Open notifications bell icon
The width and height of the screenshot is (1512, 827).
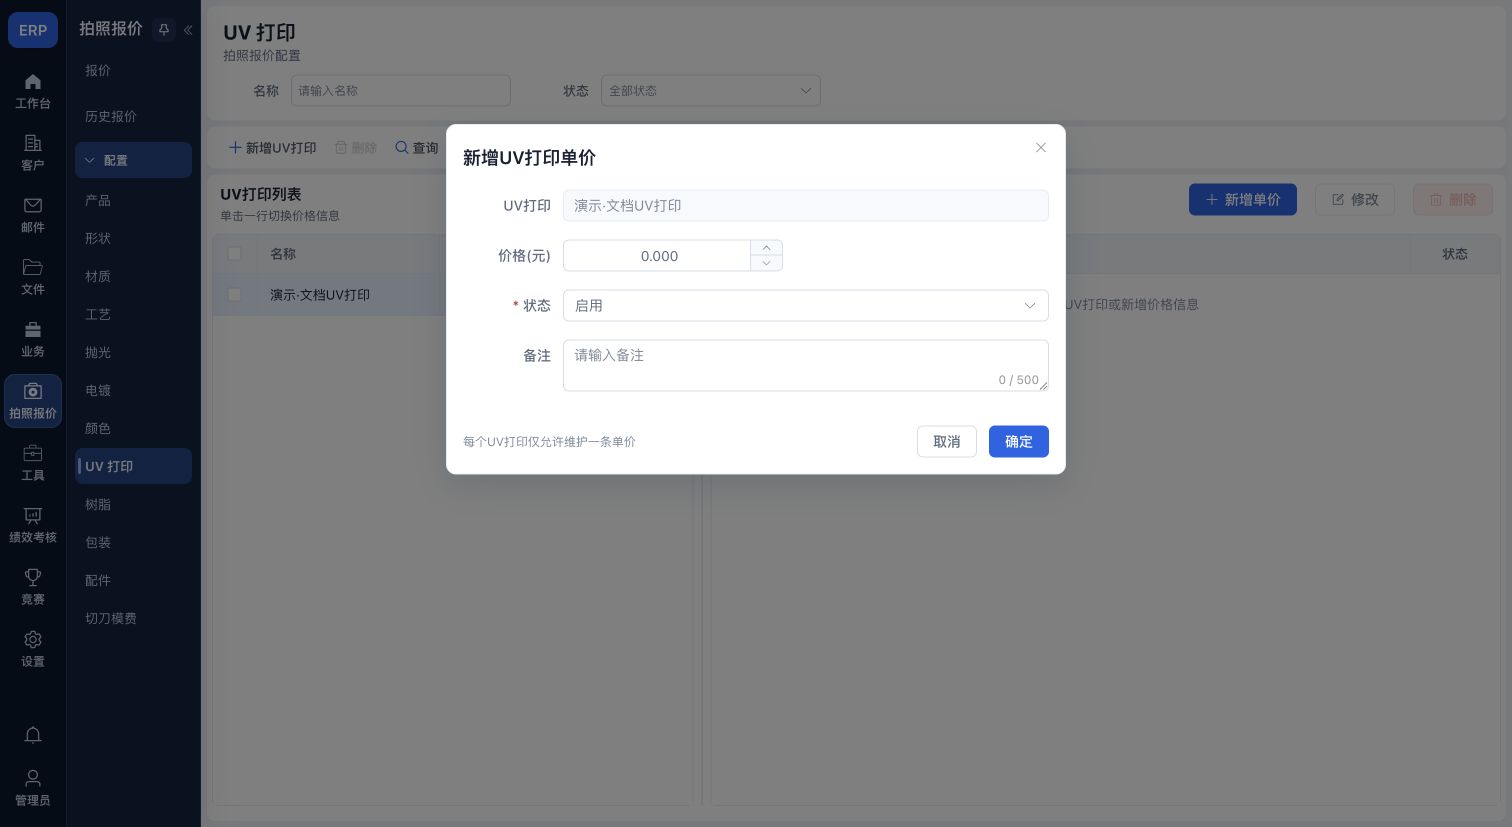coord(33,735)
